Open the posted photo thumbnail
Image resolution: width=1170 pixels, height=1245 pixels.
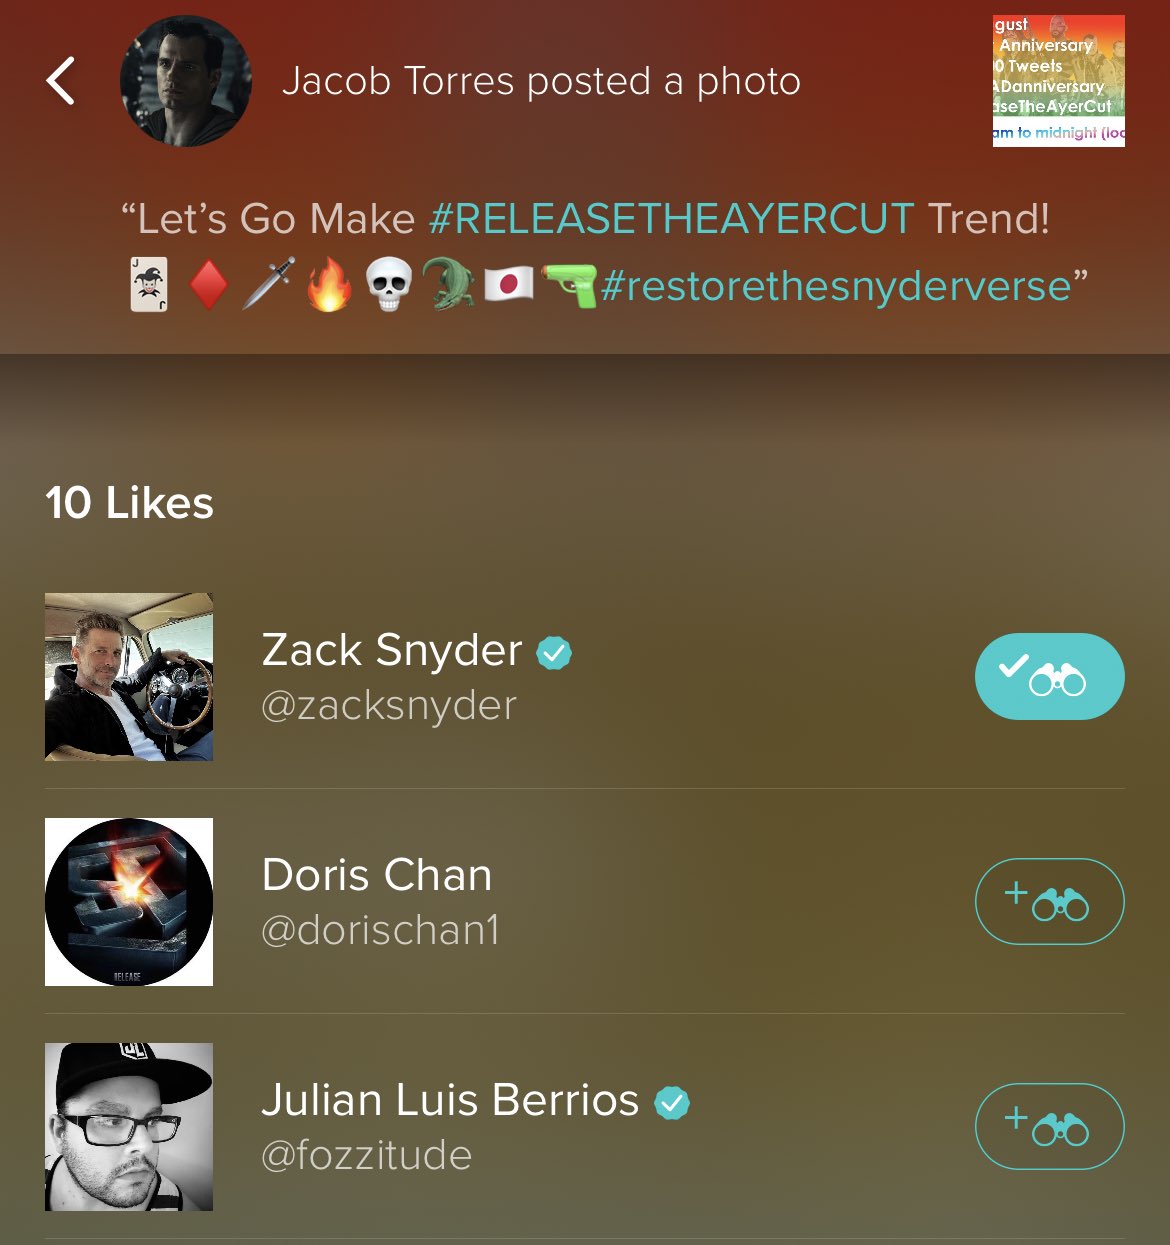point(1058,81)
